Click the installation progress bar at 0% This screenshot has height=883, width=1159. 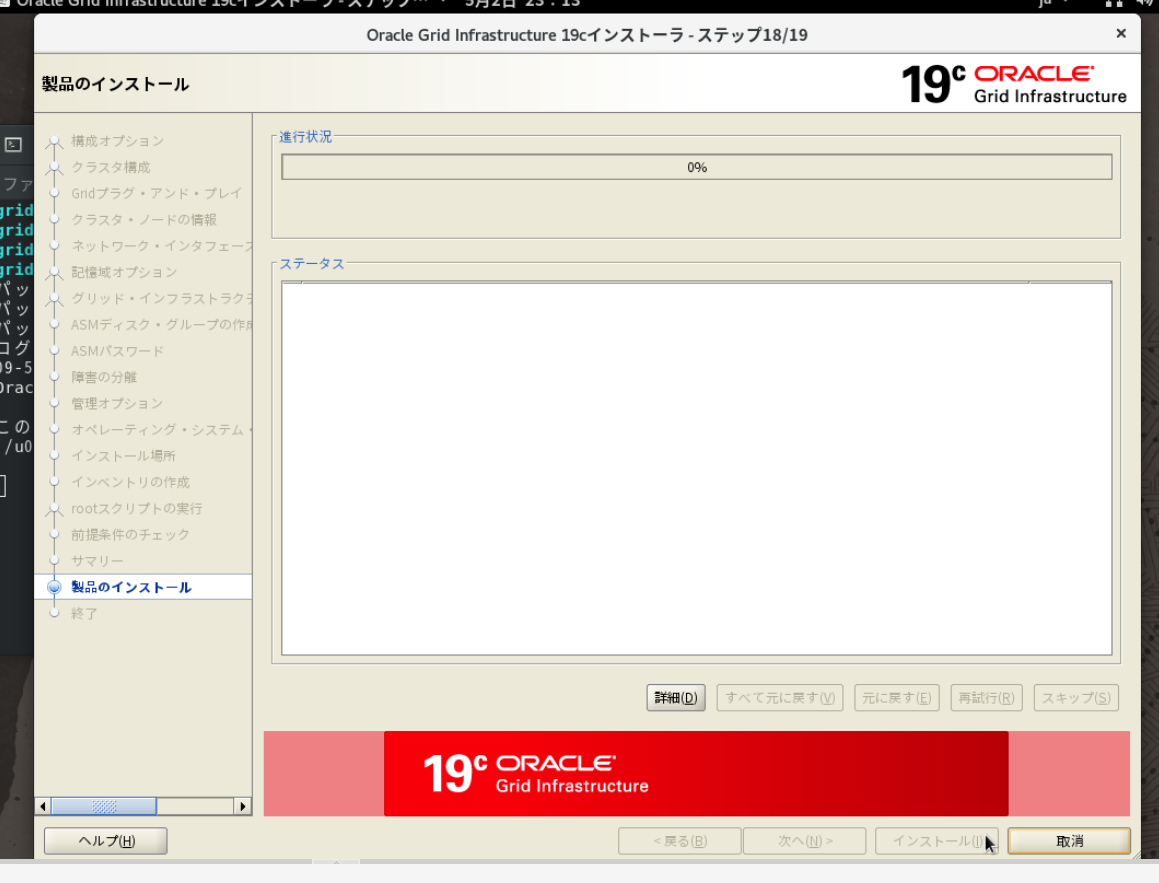point(696,167)
